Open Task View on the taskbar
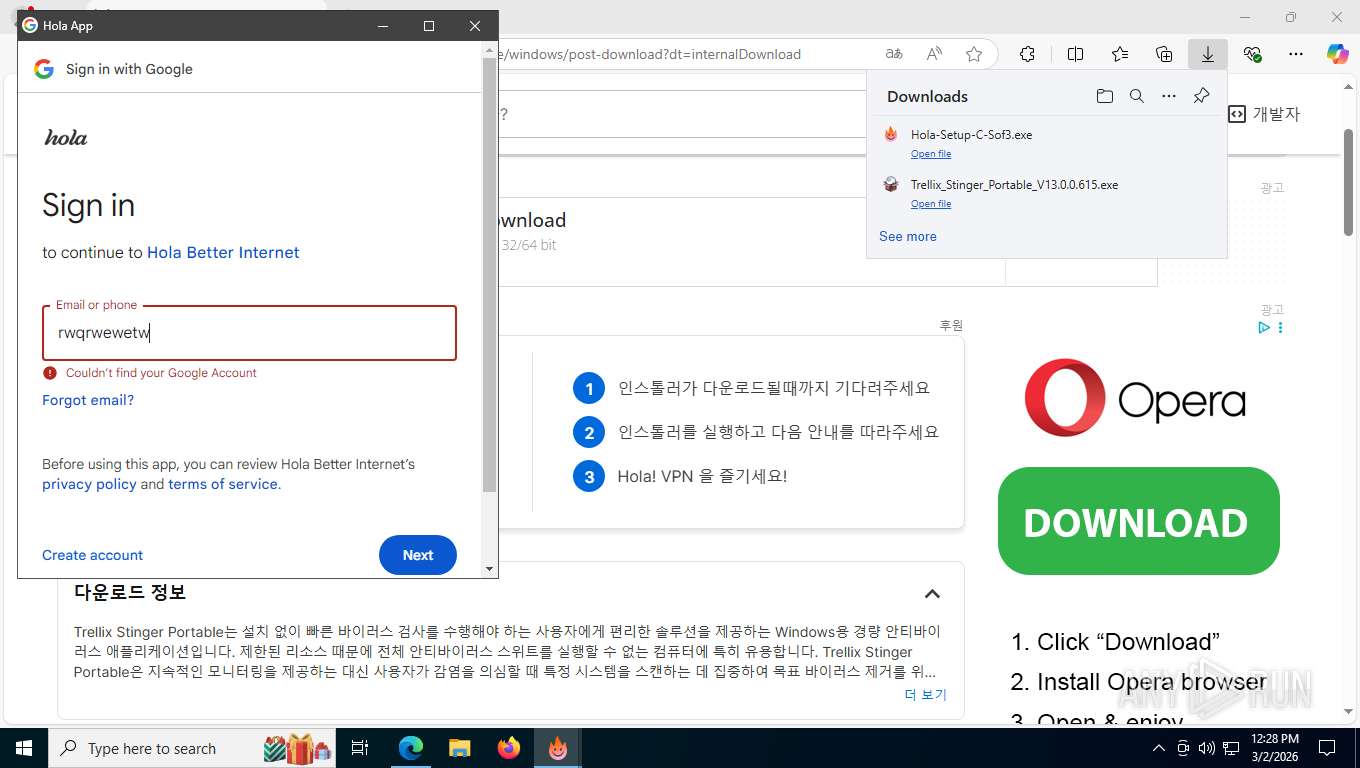Viewport: 1360px width, 768px height. coord(360,748)
